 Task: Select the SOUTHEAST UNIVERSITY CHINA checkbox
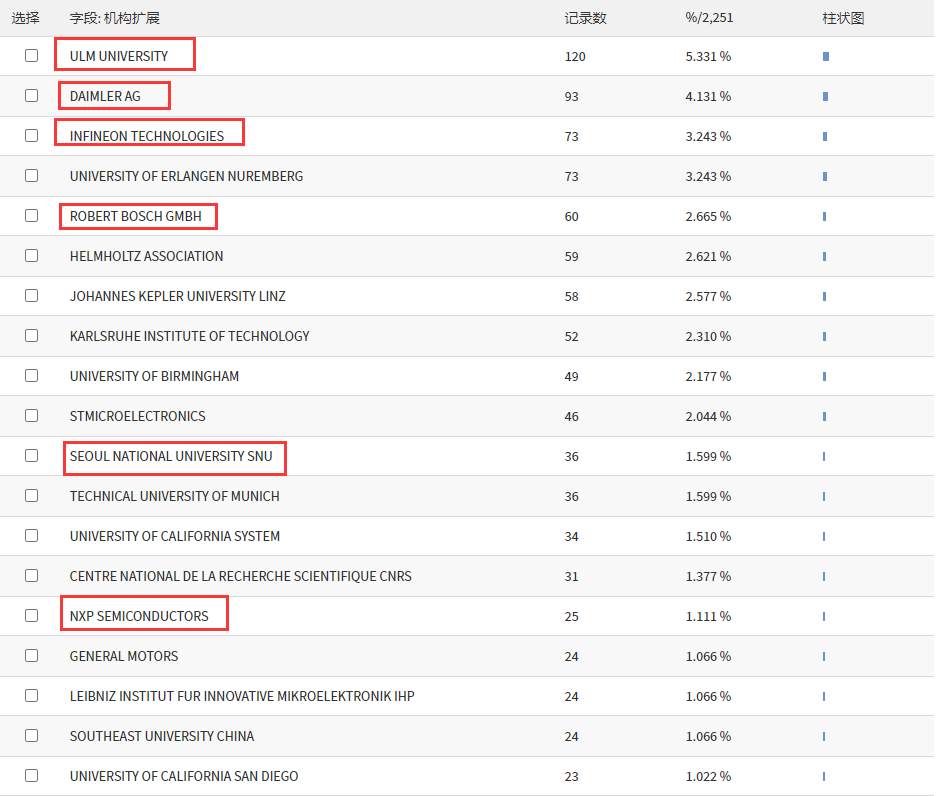(31, 736)
